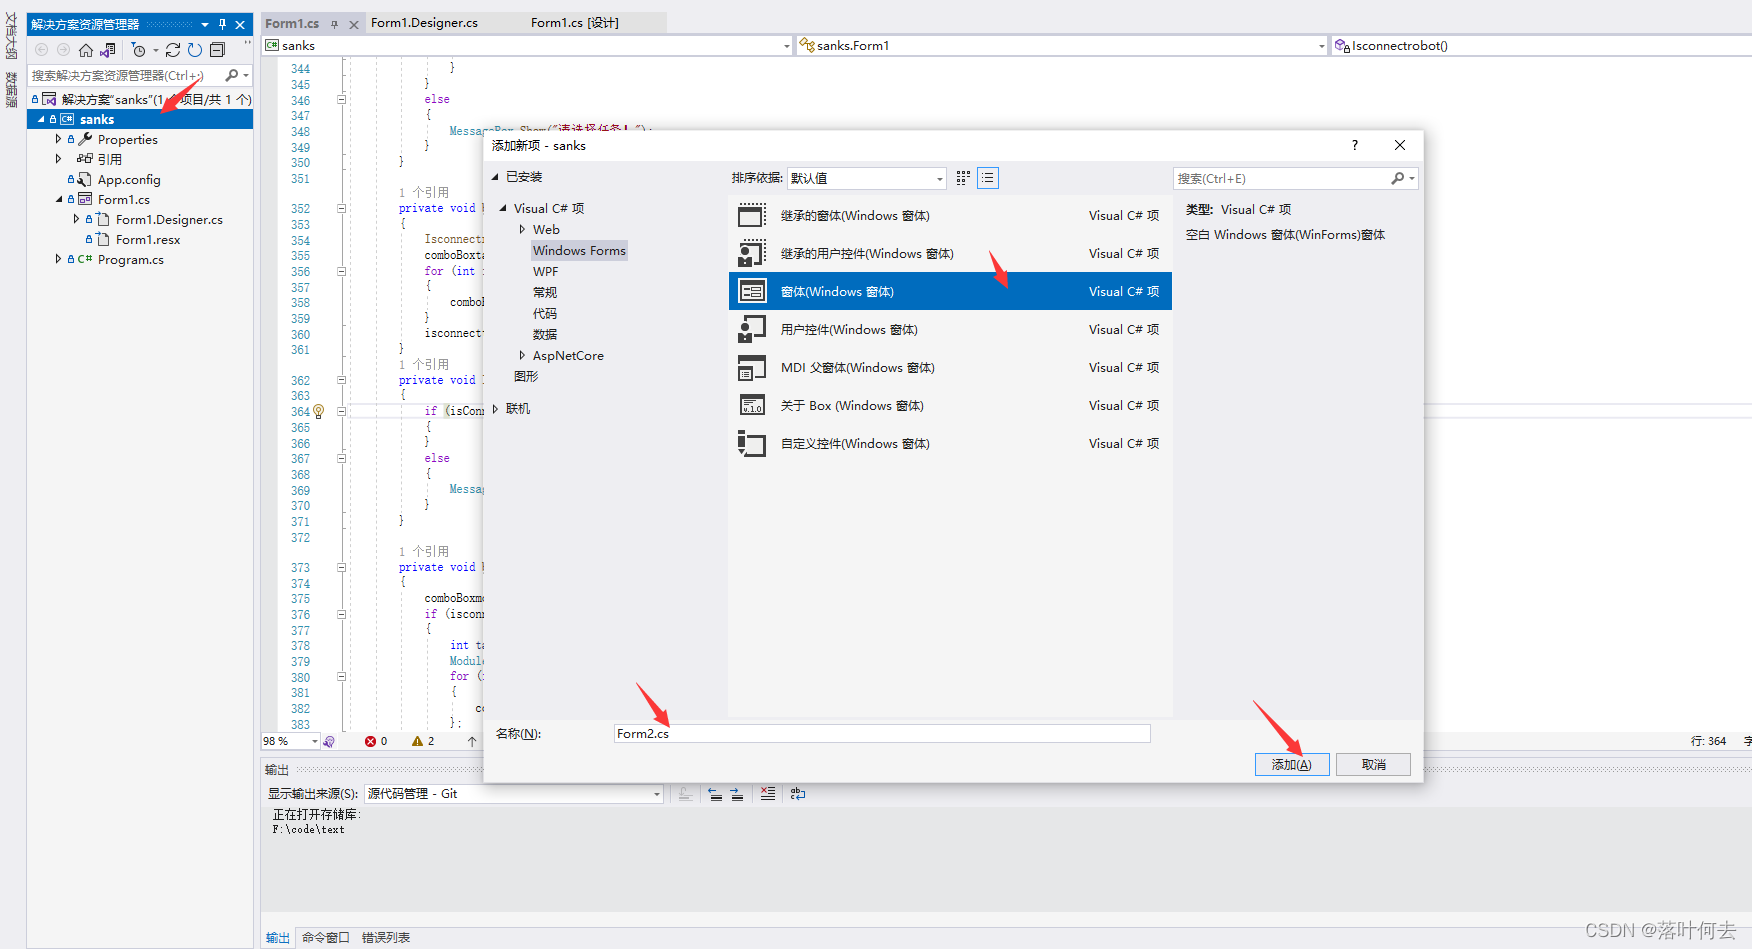Open the sanks project navigation dropdown
This screenshot has width=1752, height=949.
527,46
